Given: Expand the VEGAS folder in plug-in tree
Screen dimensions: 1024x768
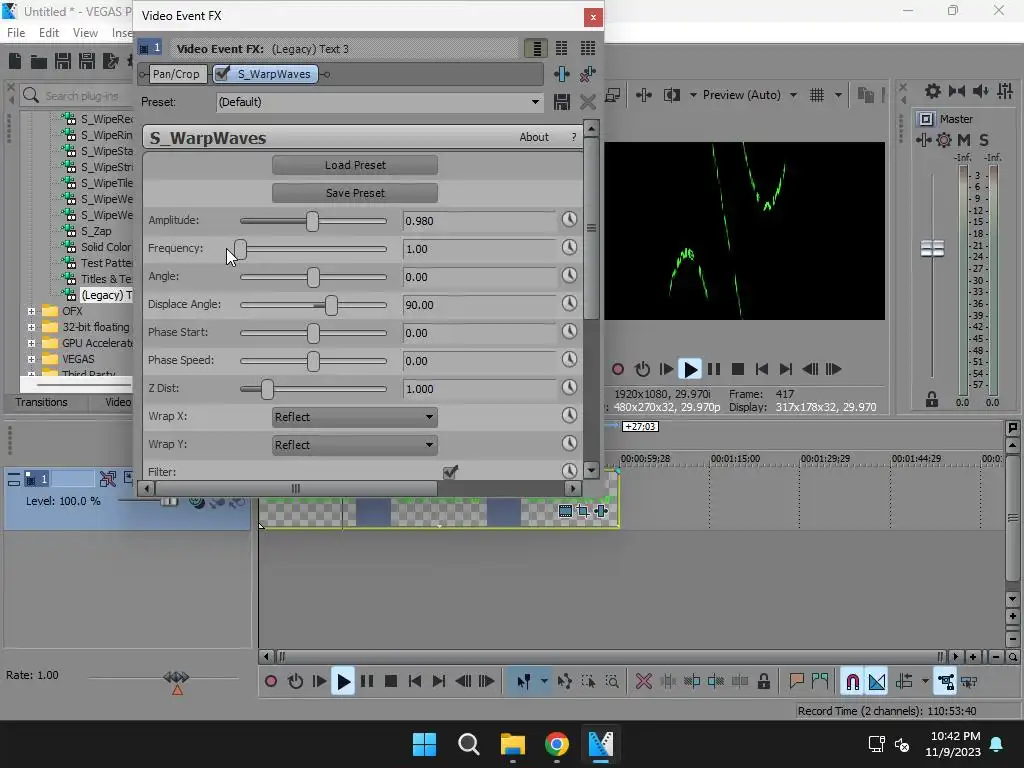Looking at the screenshot, I should click(31, 359).
